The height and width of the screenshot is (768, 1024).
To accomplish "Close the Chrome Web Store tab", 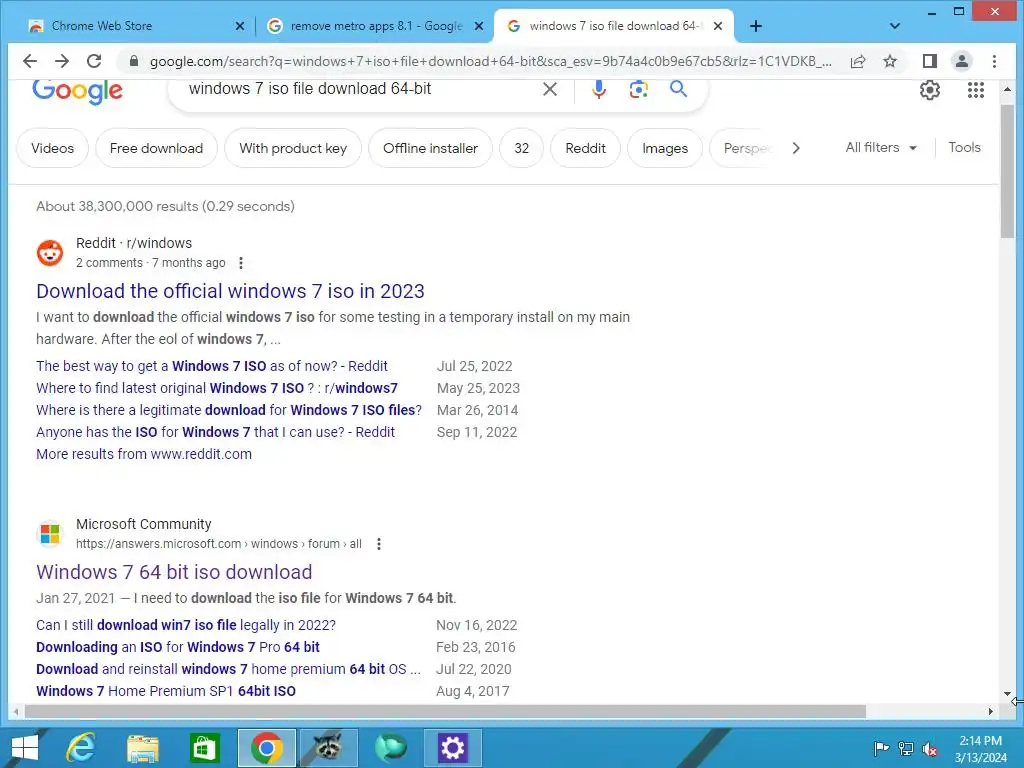I will pyautogui.click(x=240, y=26).
